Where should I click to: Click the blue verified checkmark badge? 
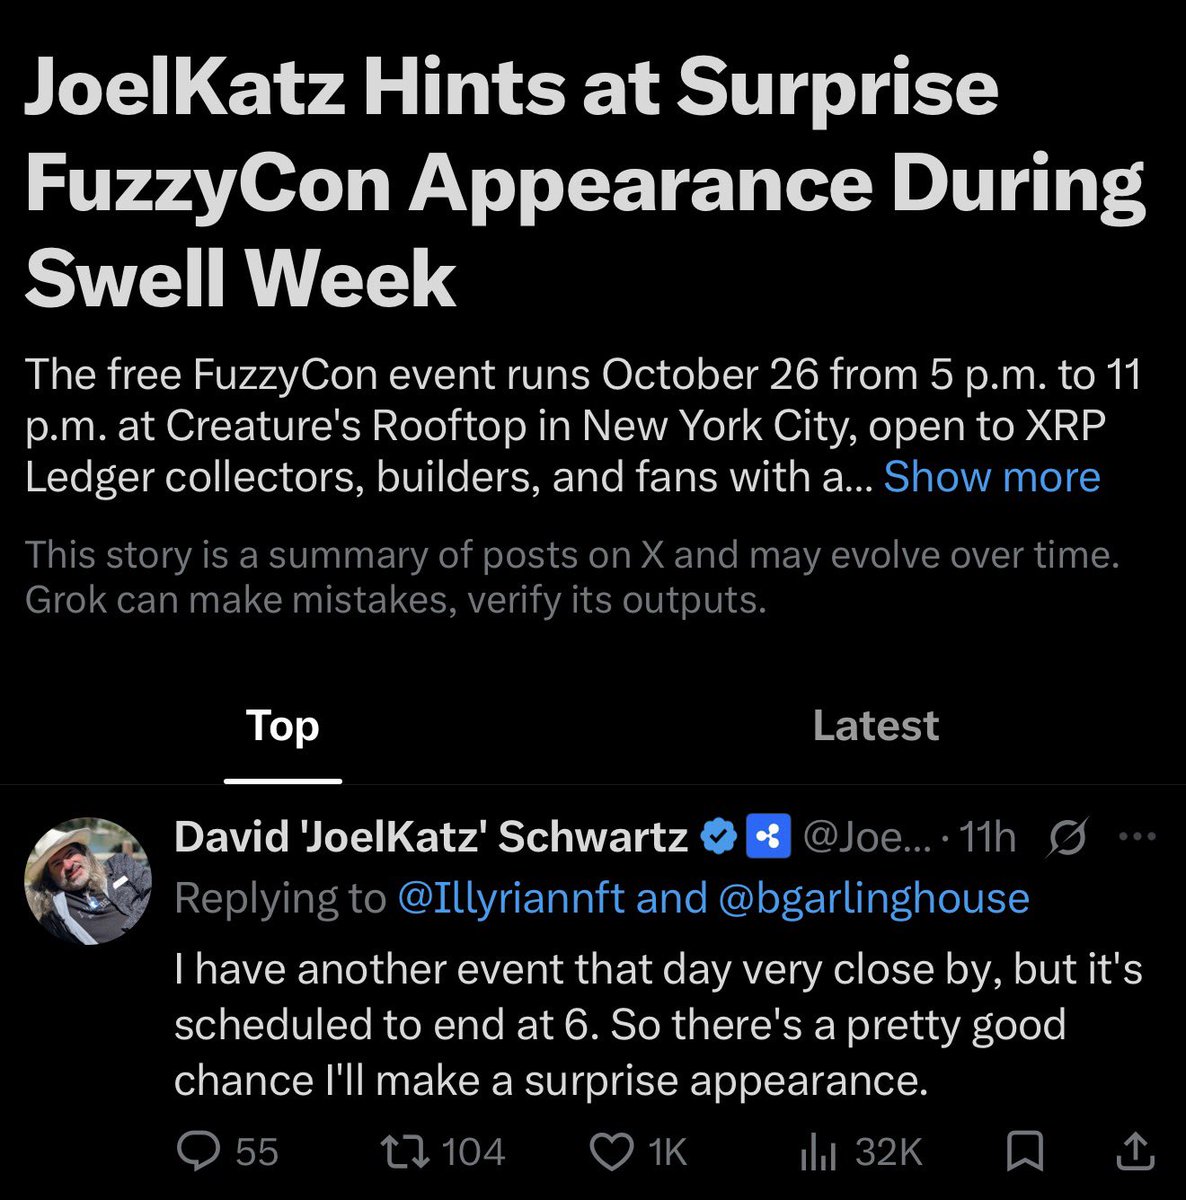[x=718, y=836]
